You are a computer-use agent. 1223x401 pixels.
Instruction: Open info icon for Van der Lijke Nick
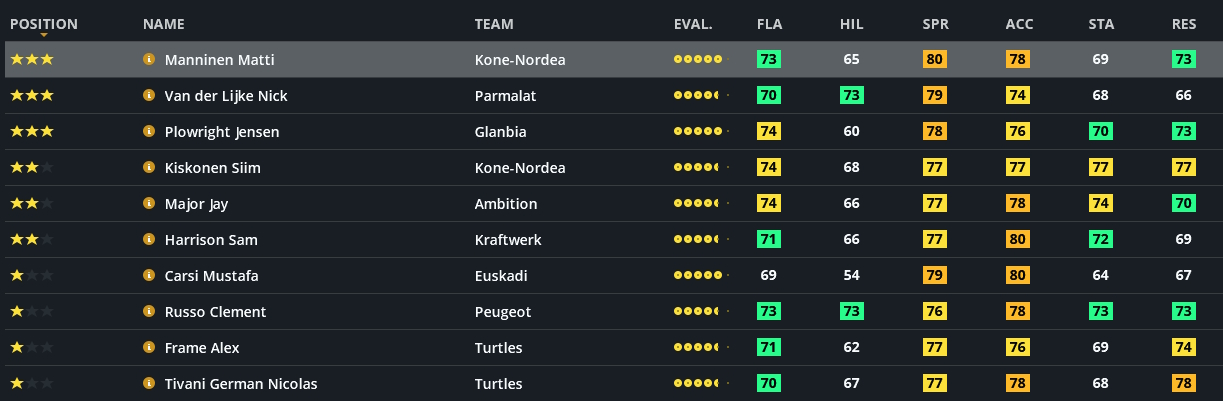(149, 96)
